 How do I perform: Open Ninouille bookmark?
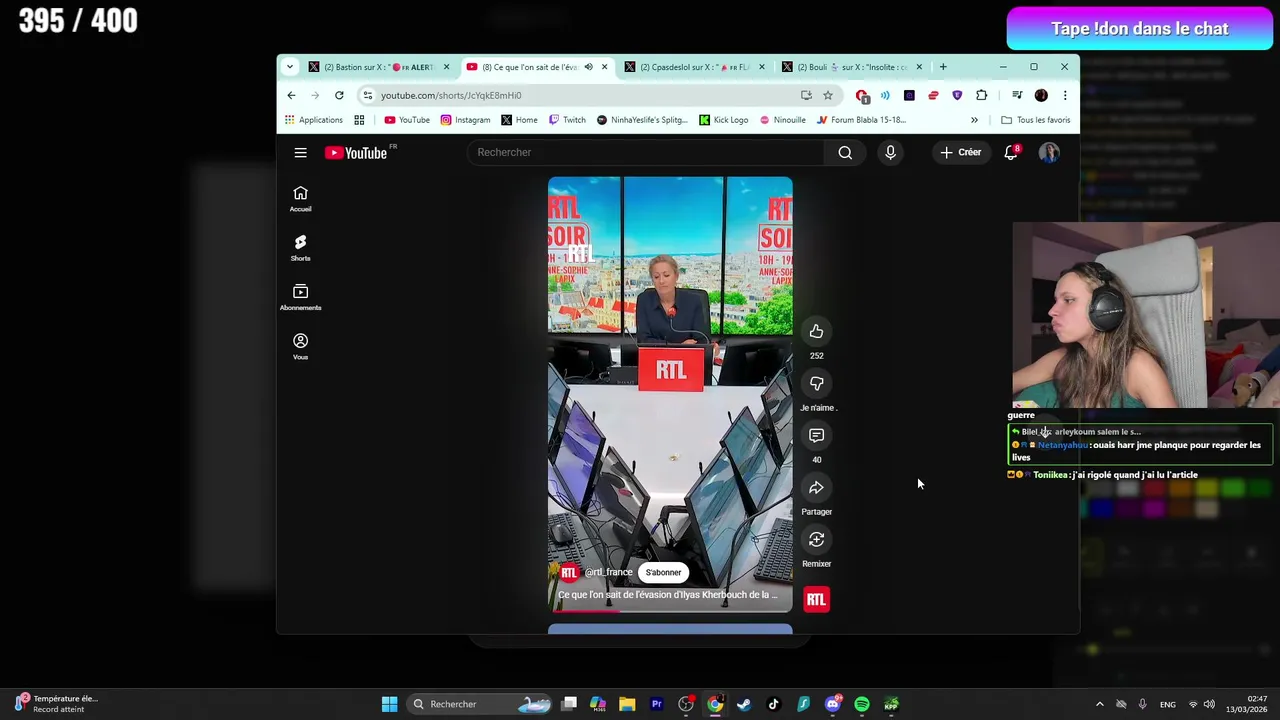pyautogui.click(x=782, y=120)
